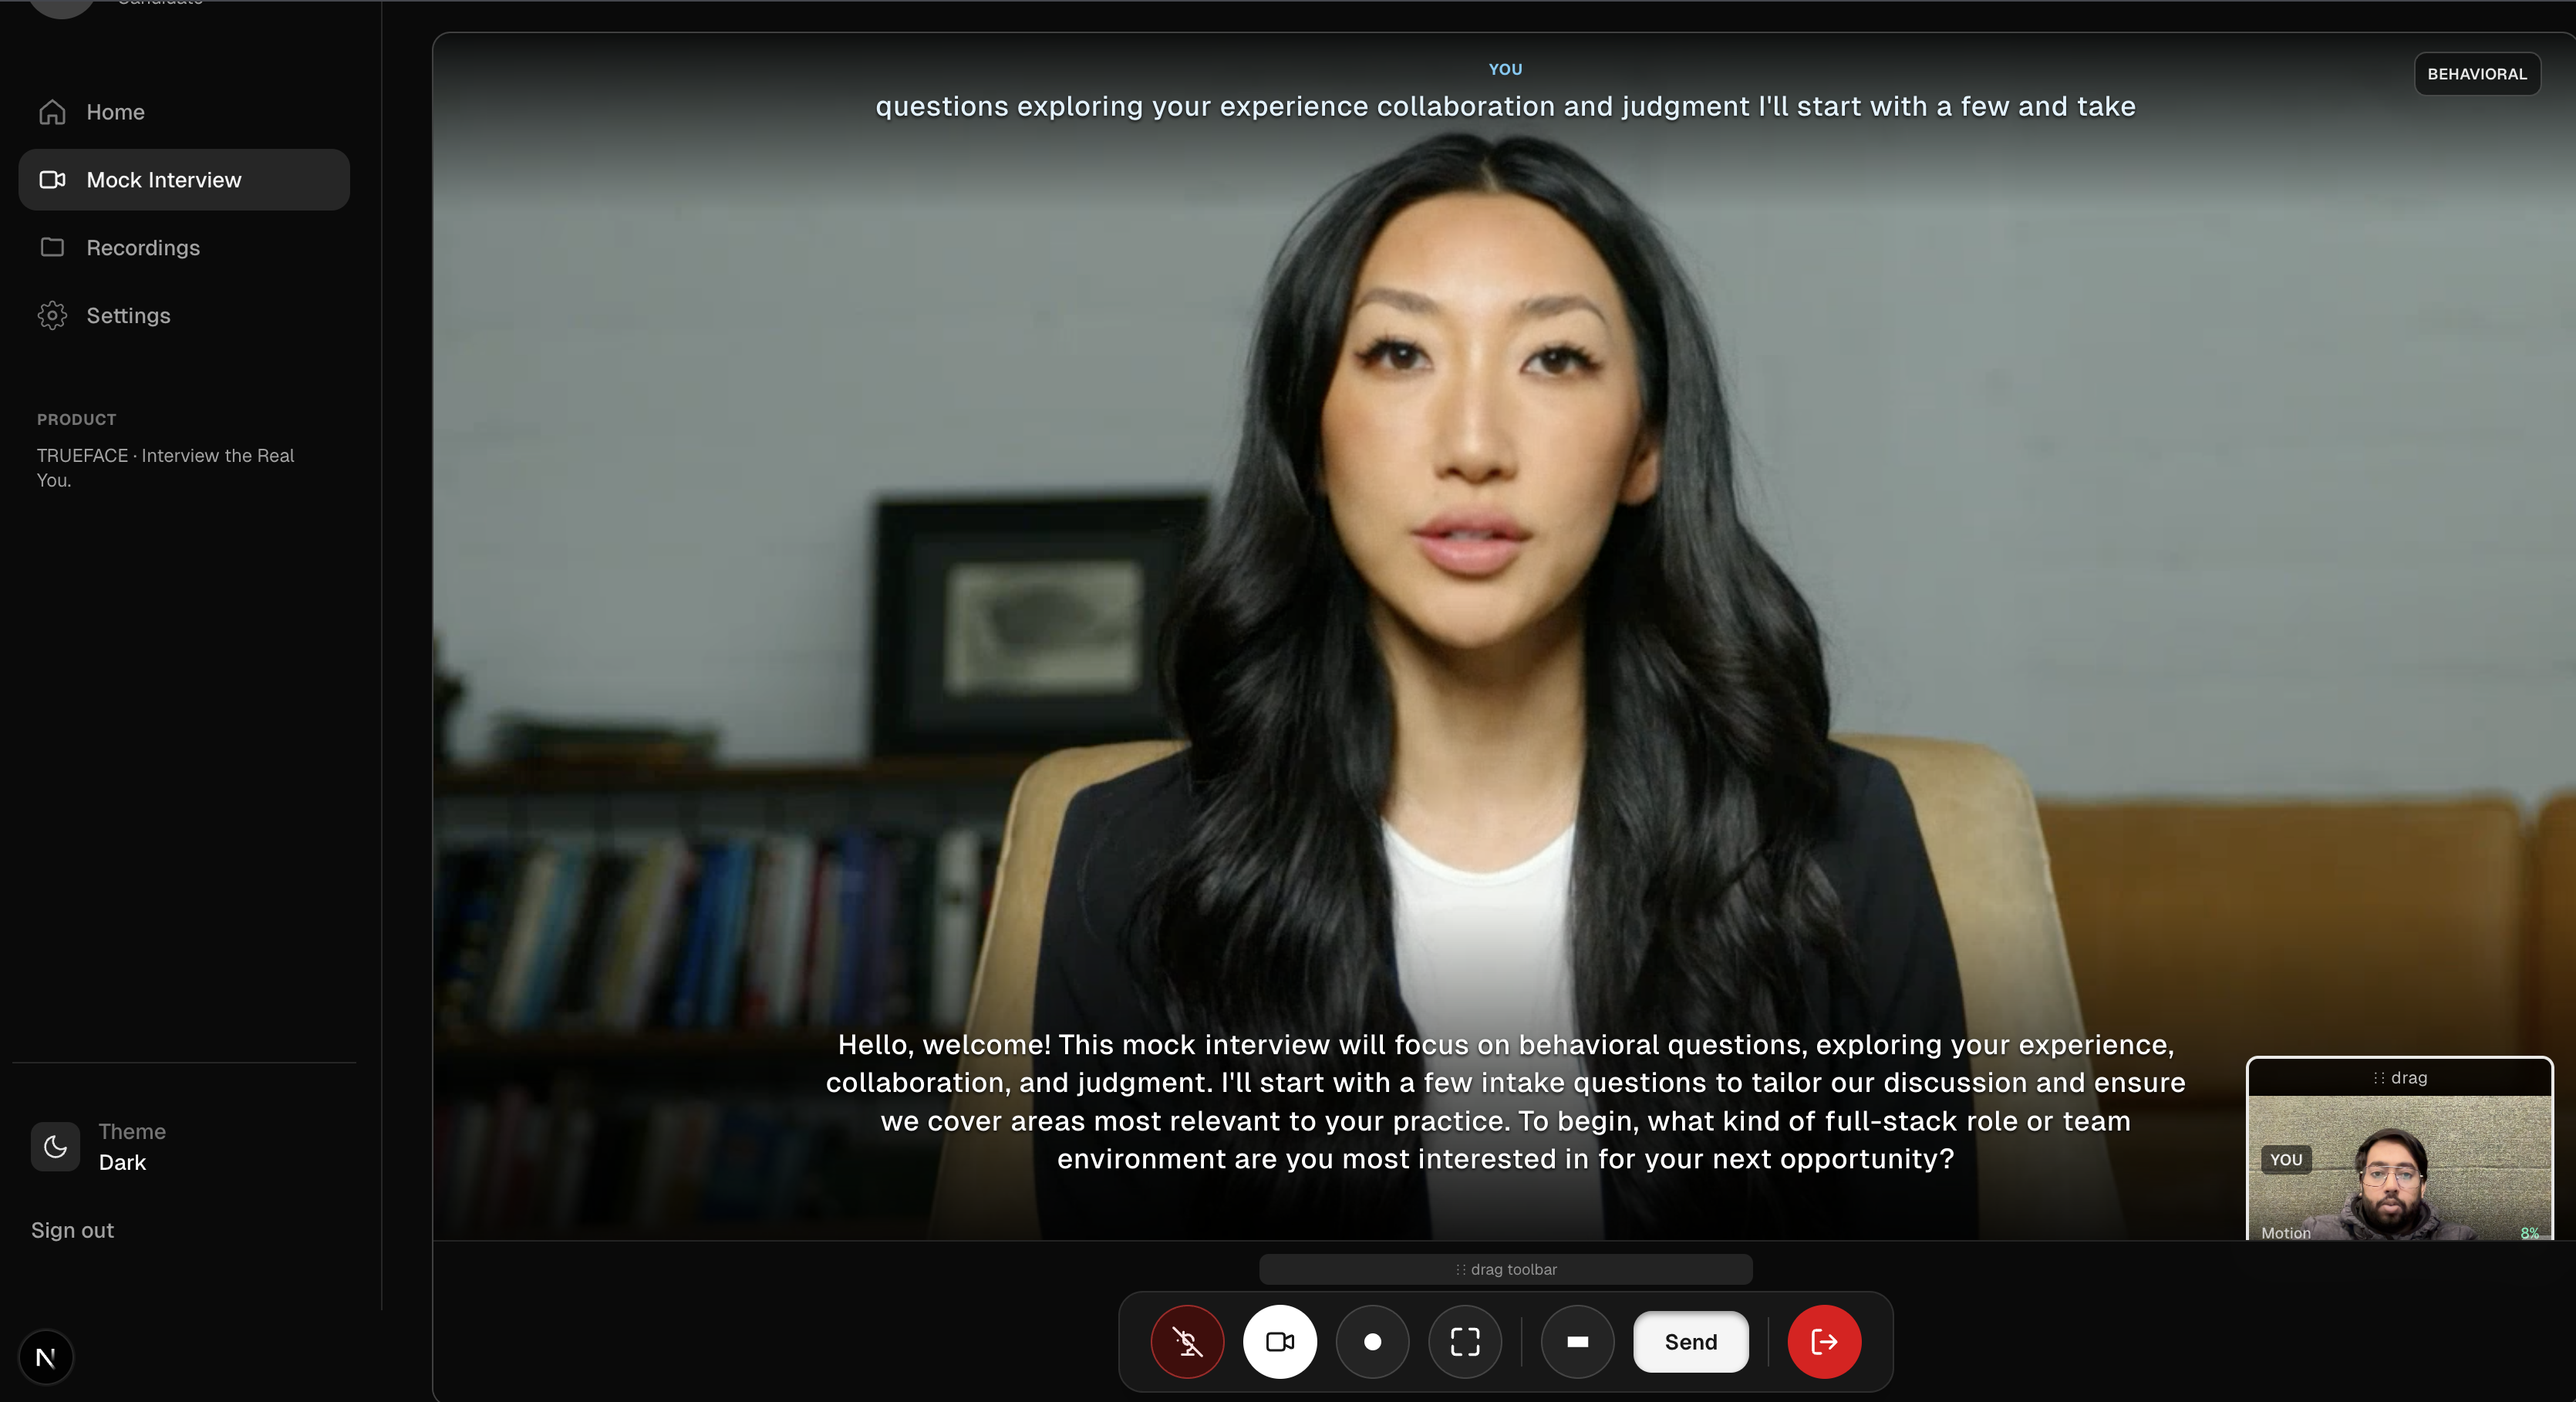Click the BEHAVIORAL badge

click(2476, 74)
